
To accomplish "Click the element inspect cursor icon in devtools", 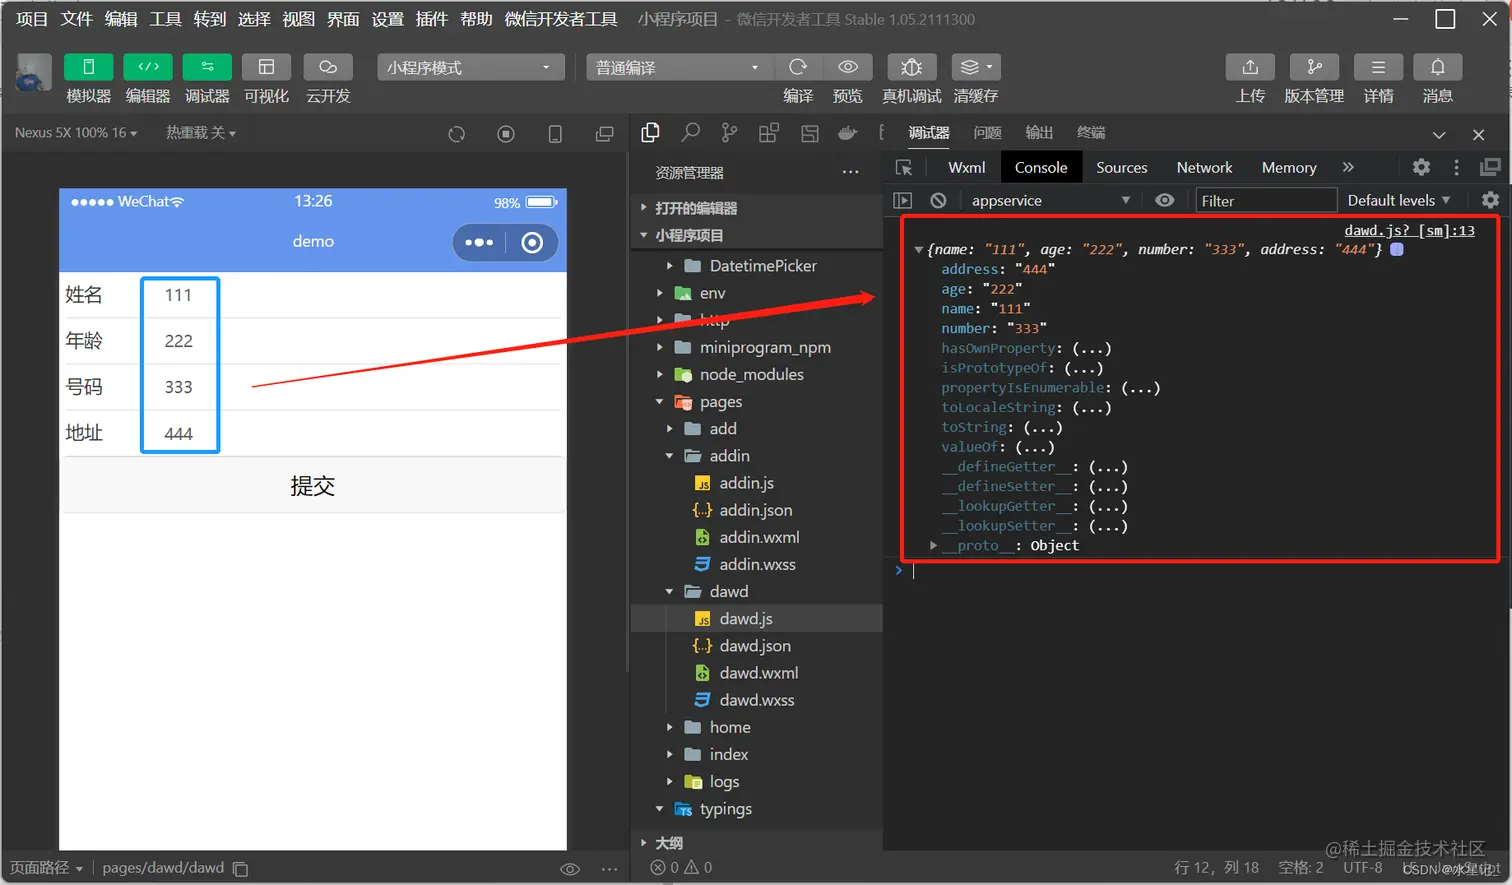I will tap(904, 168).
